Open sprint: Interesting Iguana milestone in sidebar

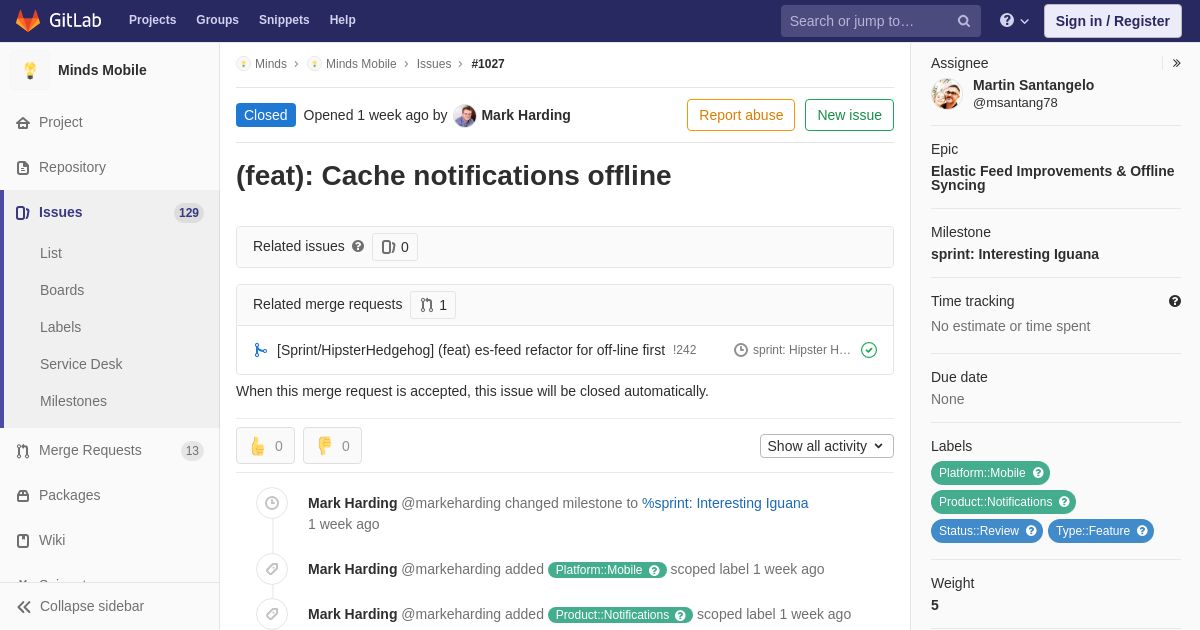[x=1015, y=254]
